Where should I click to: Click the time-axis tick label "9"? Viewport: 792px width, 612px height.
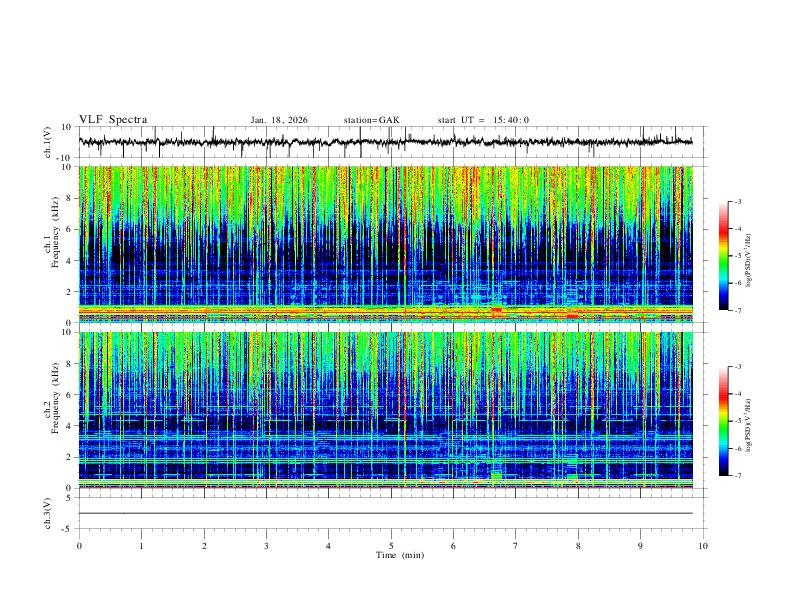640,546
